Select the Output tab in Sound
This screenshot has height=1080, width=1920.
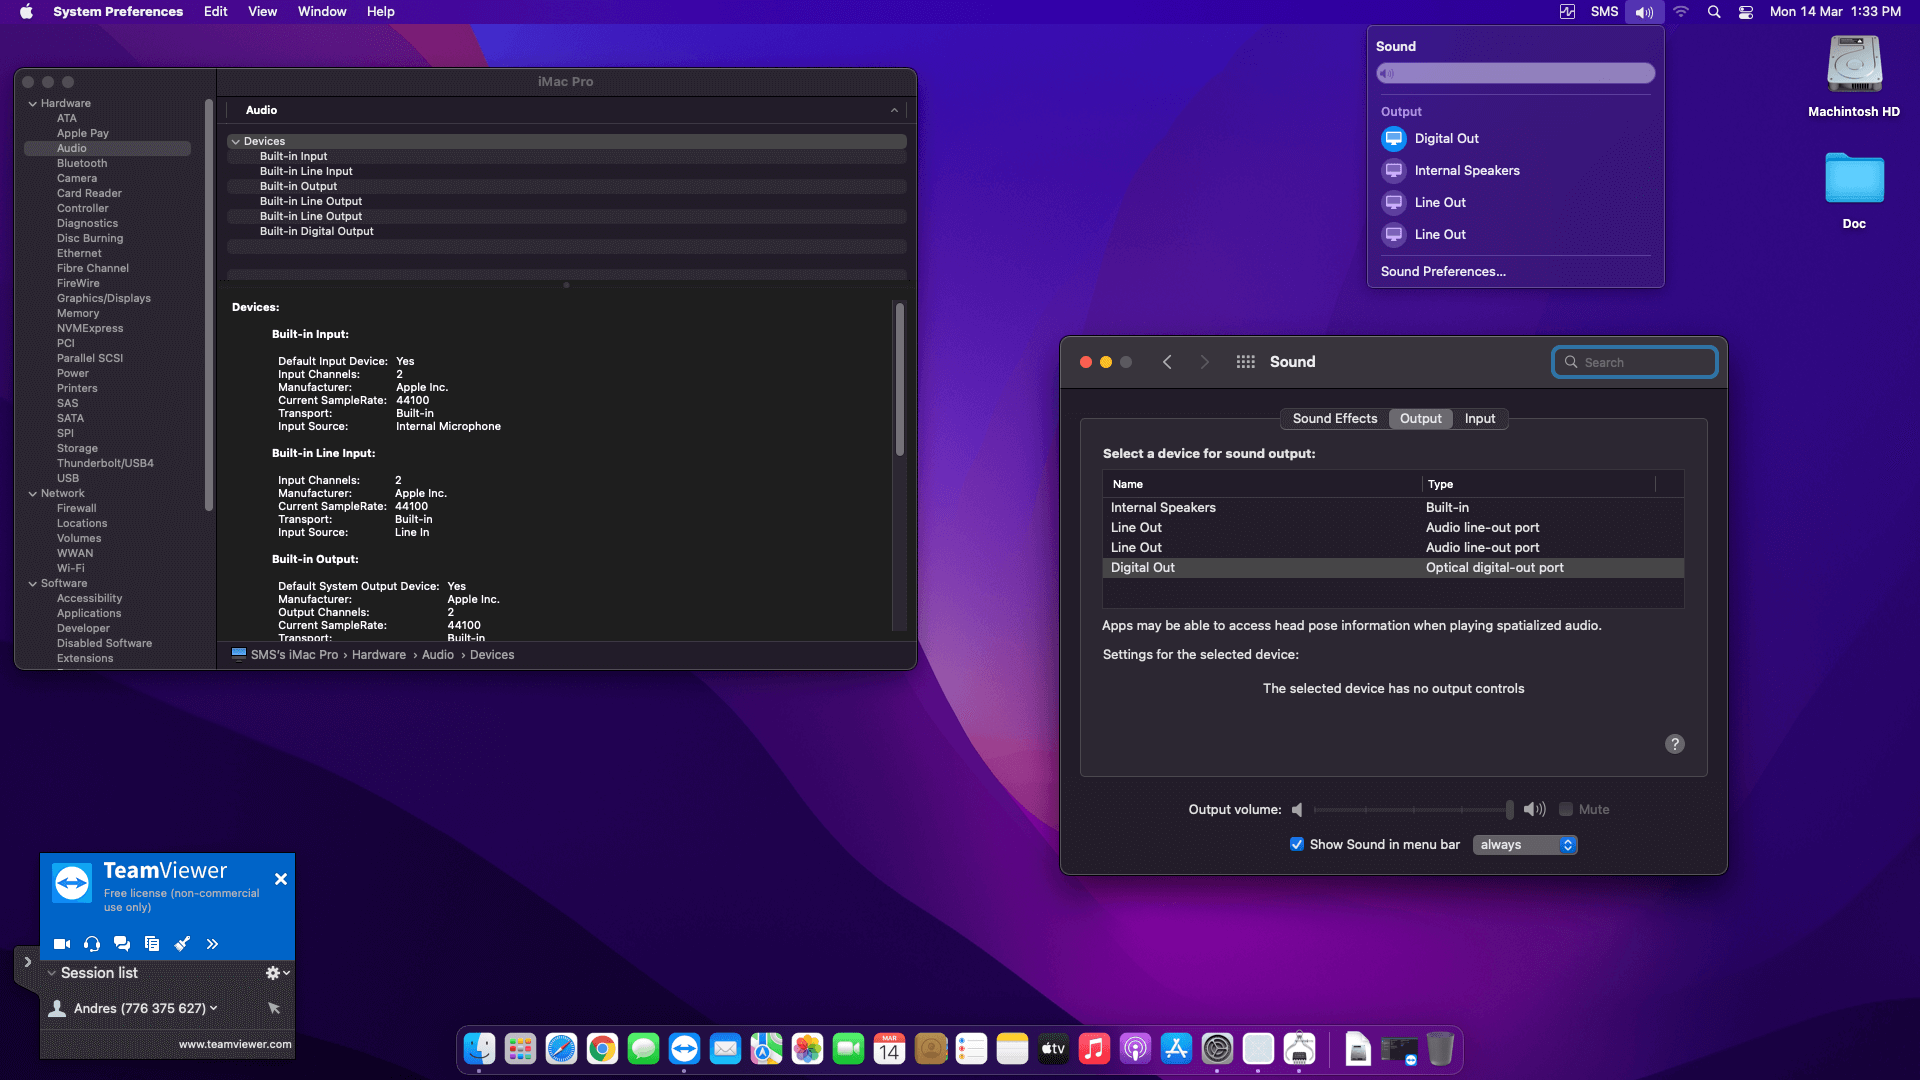pyautogui.click(x=1421, y=419)
